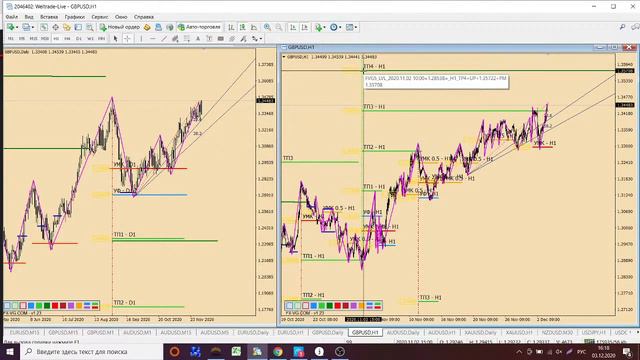Switch to the EURUSD,M15 chart tab
The width and height of the screenshot is (640, 360).
tap(24, 333)
